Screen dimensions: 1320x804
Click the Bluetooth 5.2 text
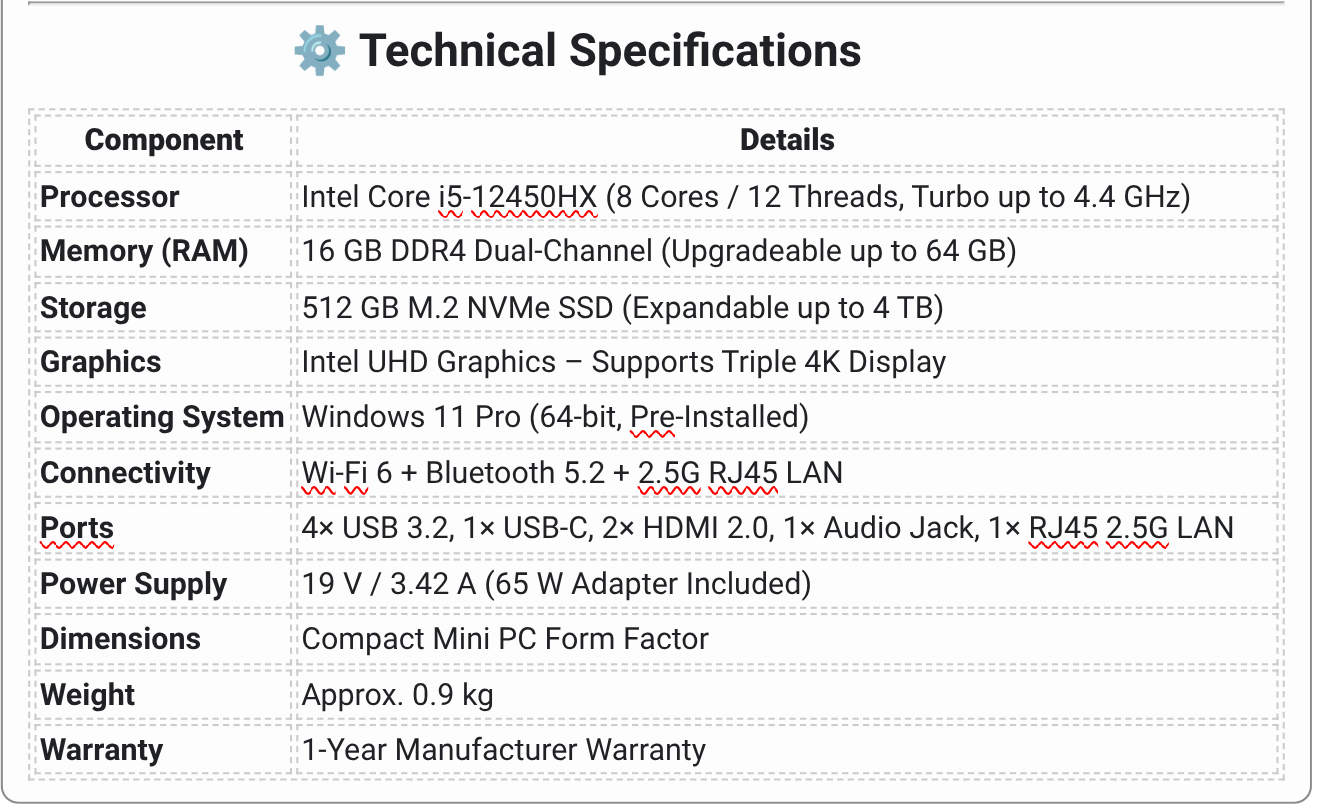(515, 473)
